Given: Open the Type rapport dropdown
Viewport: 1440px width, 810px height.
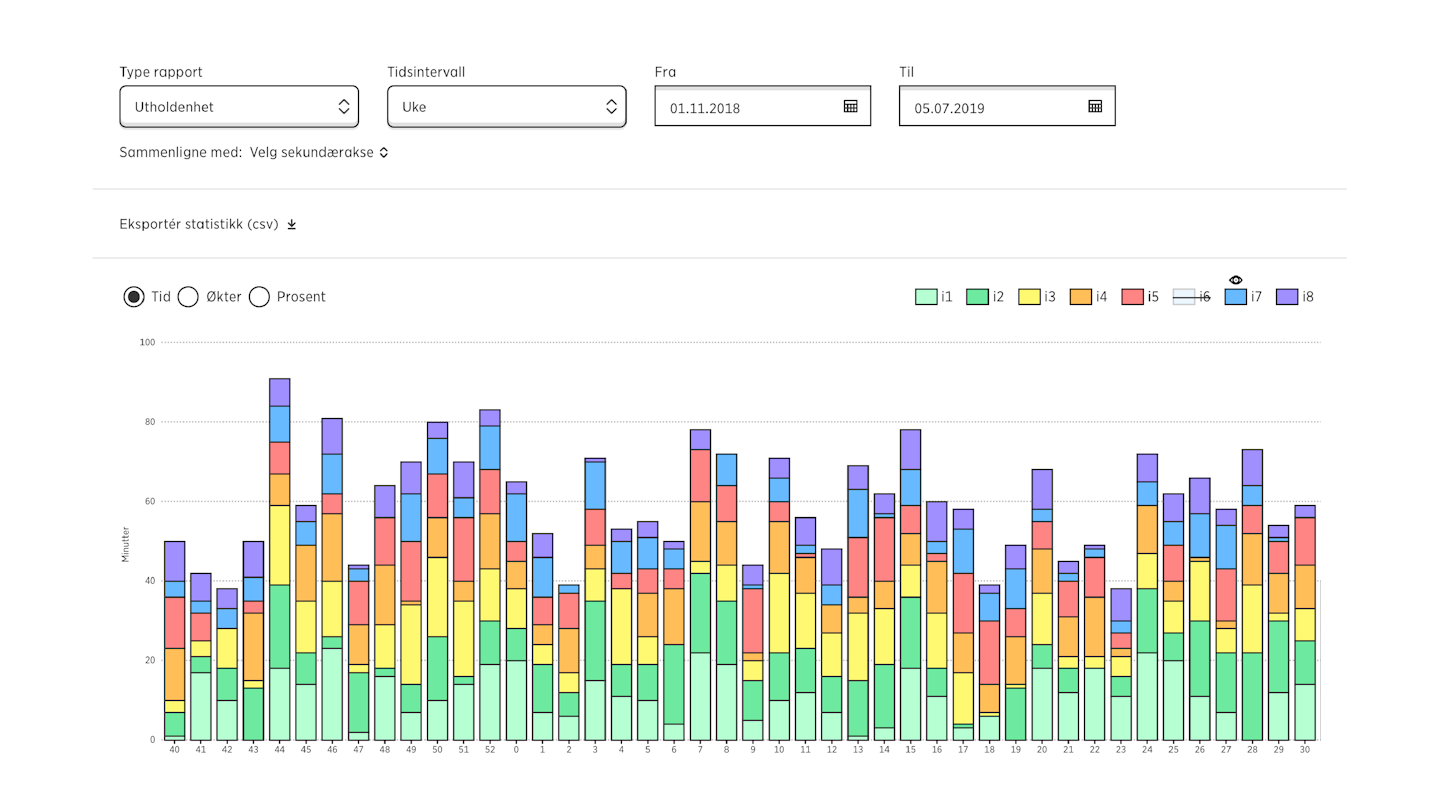Looking at the screenshot, I should 239,107.
